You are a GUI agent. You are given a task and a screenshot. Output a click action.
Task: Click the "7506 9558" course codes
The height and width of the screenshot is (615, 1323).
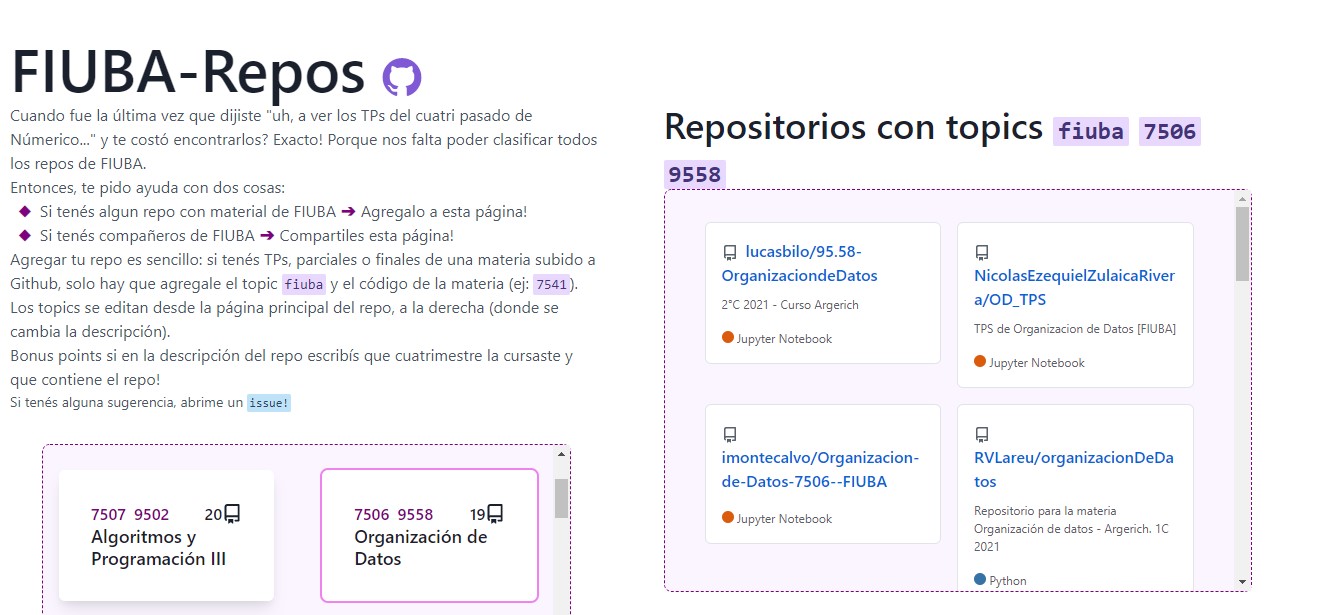pyautogui.click(x=394, y=515)
